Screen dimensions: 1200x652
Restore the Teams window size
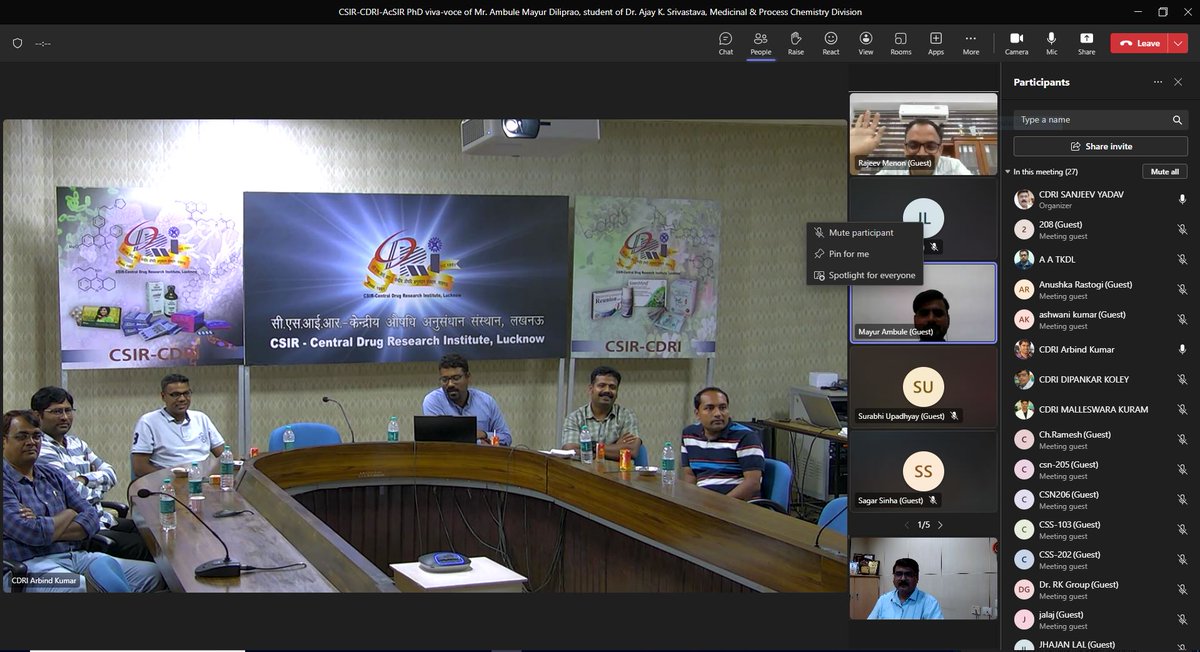[x=1163, y=12]
